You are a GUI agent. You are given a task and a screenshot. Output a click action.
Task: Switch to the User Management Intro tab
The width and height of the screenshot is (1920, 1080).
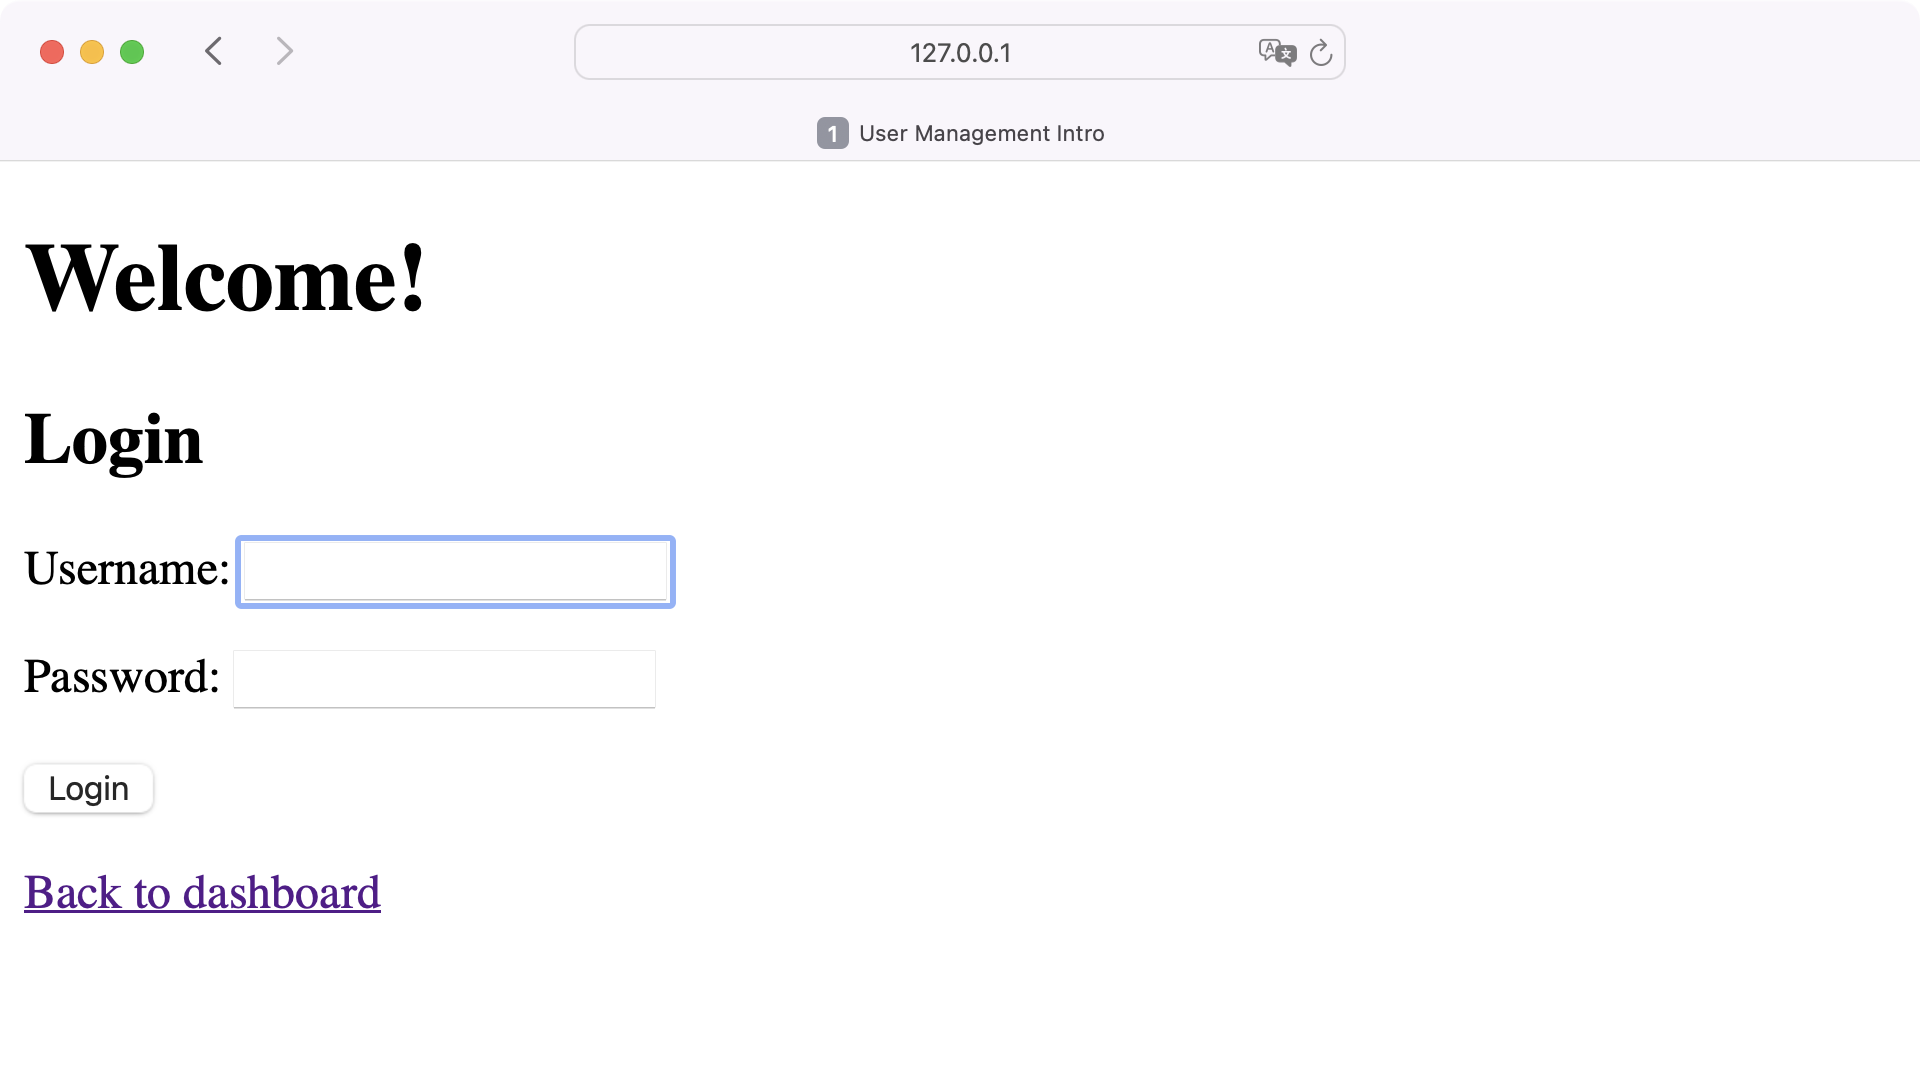pyautogui.click(x=981, y=133)
